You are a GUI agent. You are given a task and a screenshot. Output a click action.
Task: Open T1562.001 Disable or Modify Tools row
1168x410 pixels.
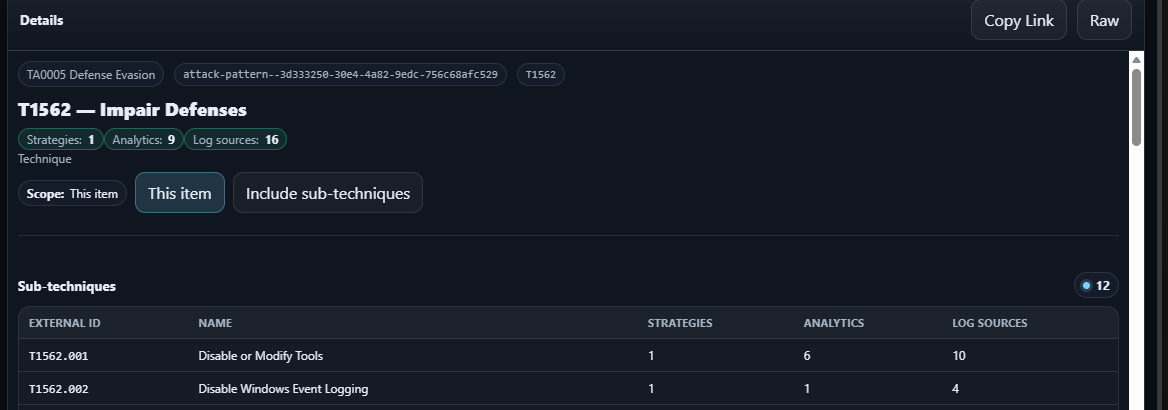pyautogui.click(x=260, y=356)
